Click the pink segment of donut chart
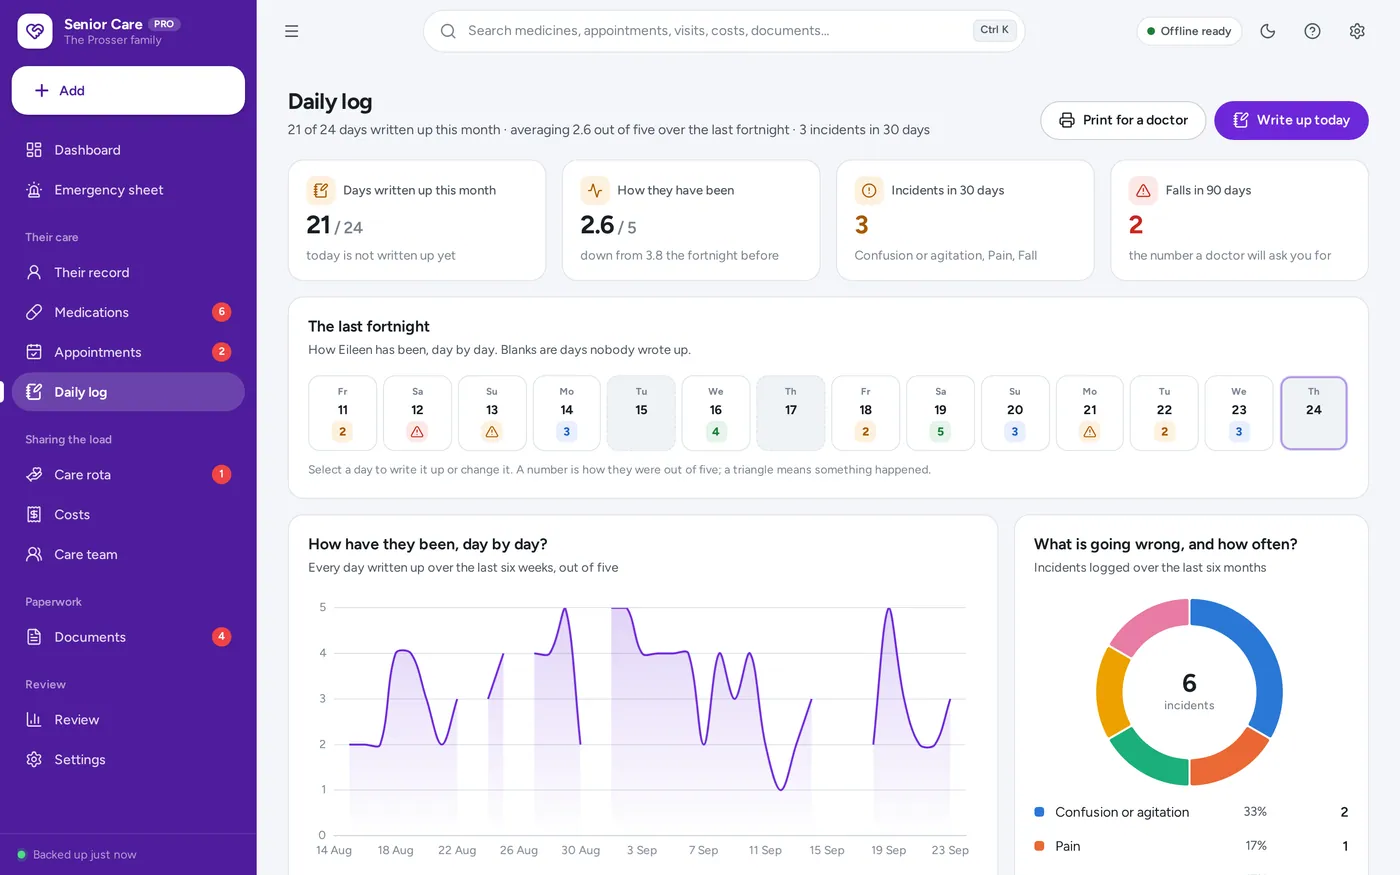Image resolution: width=1400 pixels, height=875 pixels. pos(1147,625)
